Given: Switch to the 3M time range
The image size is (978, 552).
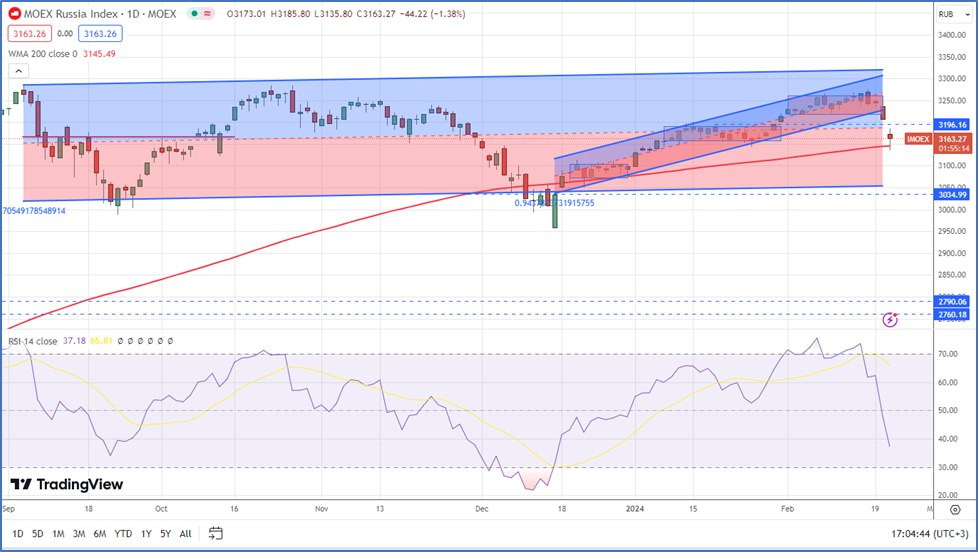Looking at the screenshot, I should (x=79, y=534).
